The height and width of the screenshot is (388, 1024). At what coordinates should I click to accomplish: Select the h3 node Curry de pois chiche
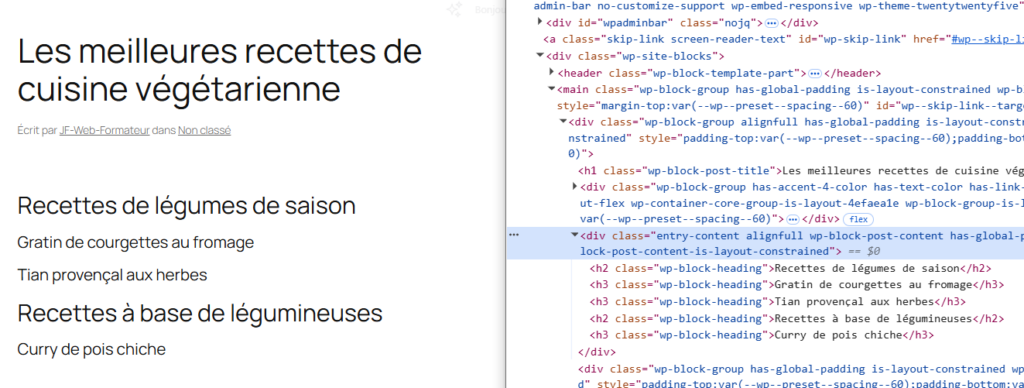pos(762,335)
